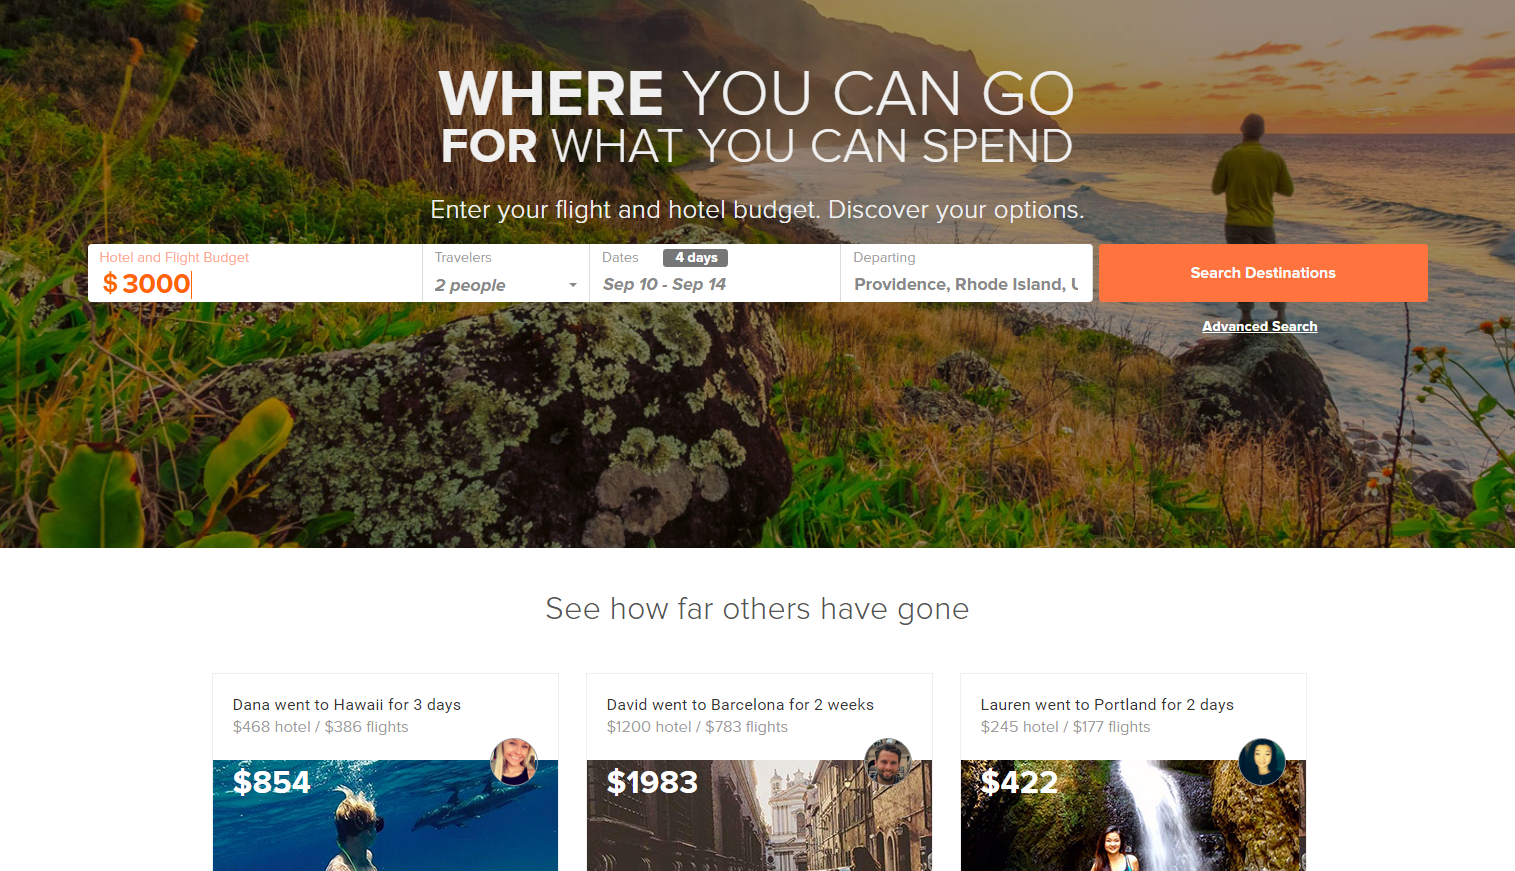Select the Dana went to Hawaii title
The width and height of the screenshot is (1515, 871).
pos(347,705)
